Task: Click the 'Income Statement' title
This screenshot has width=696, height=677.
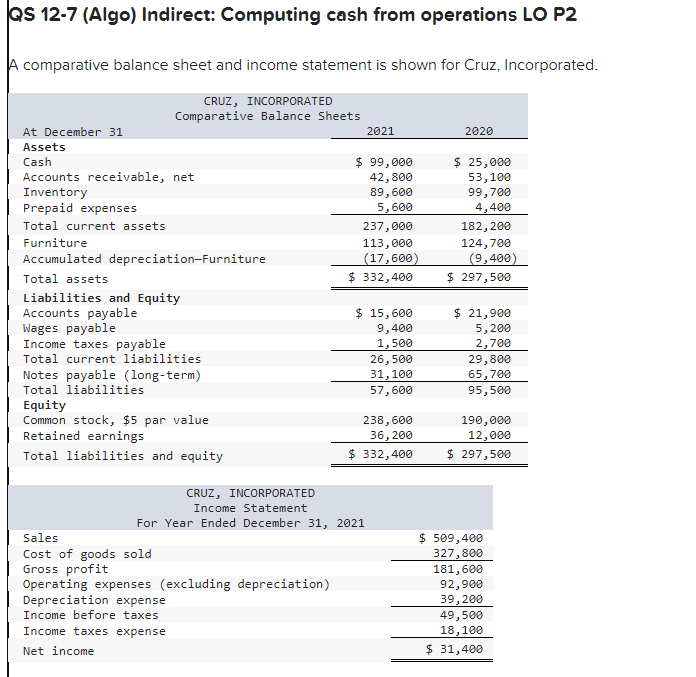Action: 250,508
